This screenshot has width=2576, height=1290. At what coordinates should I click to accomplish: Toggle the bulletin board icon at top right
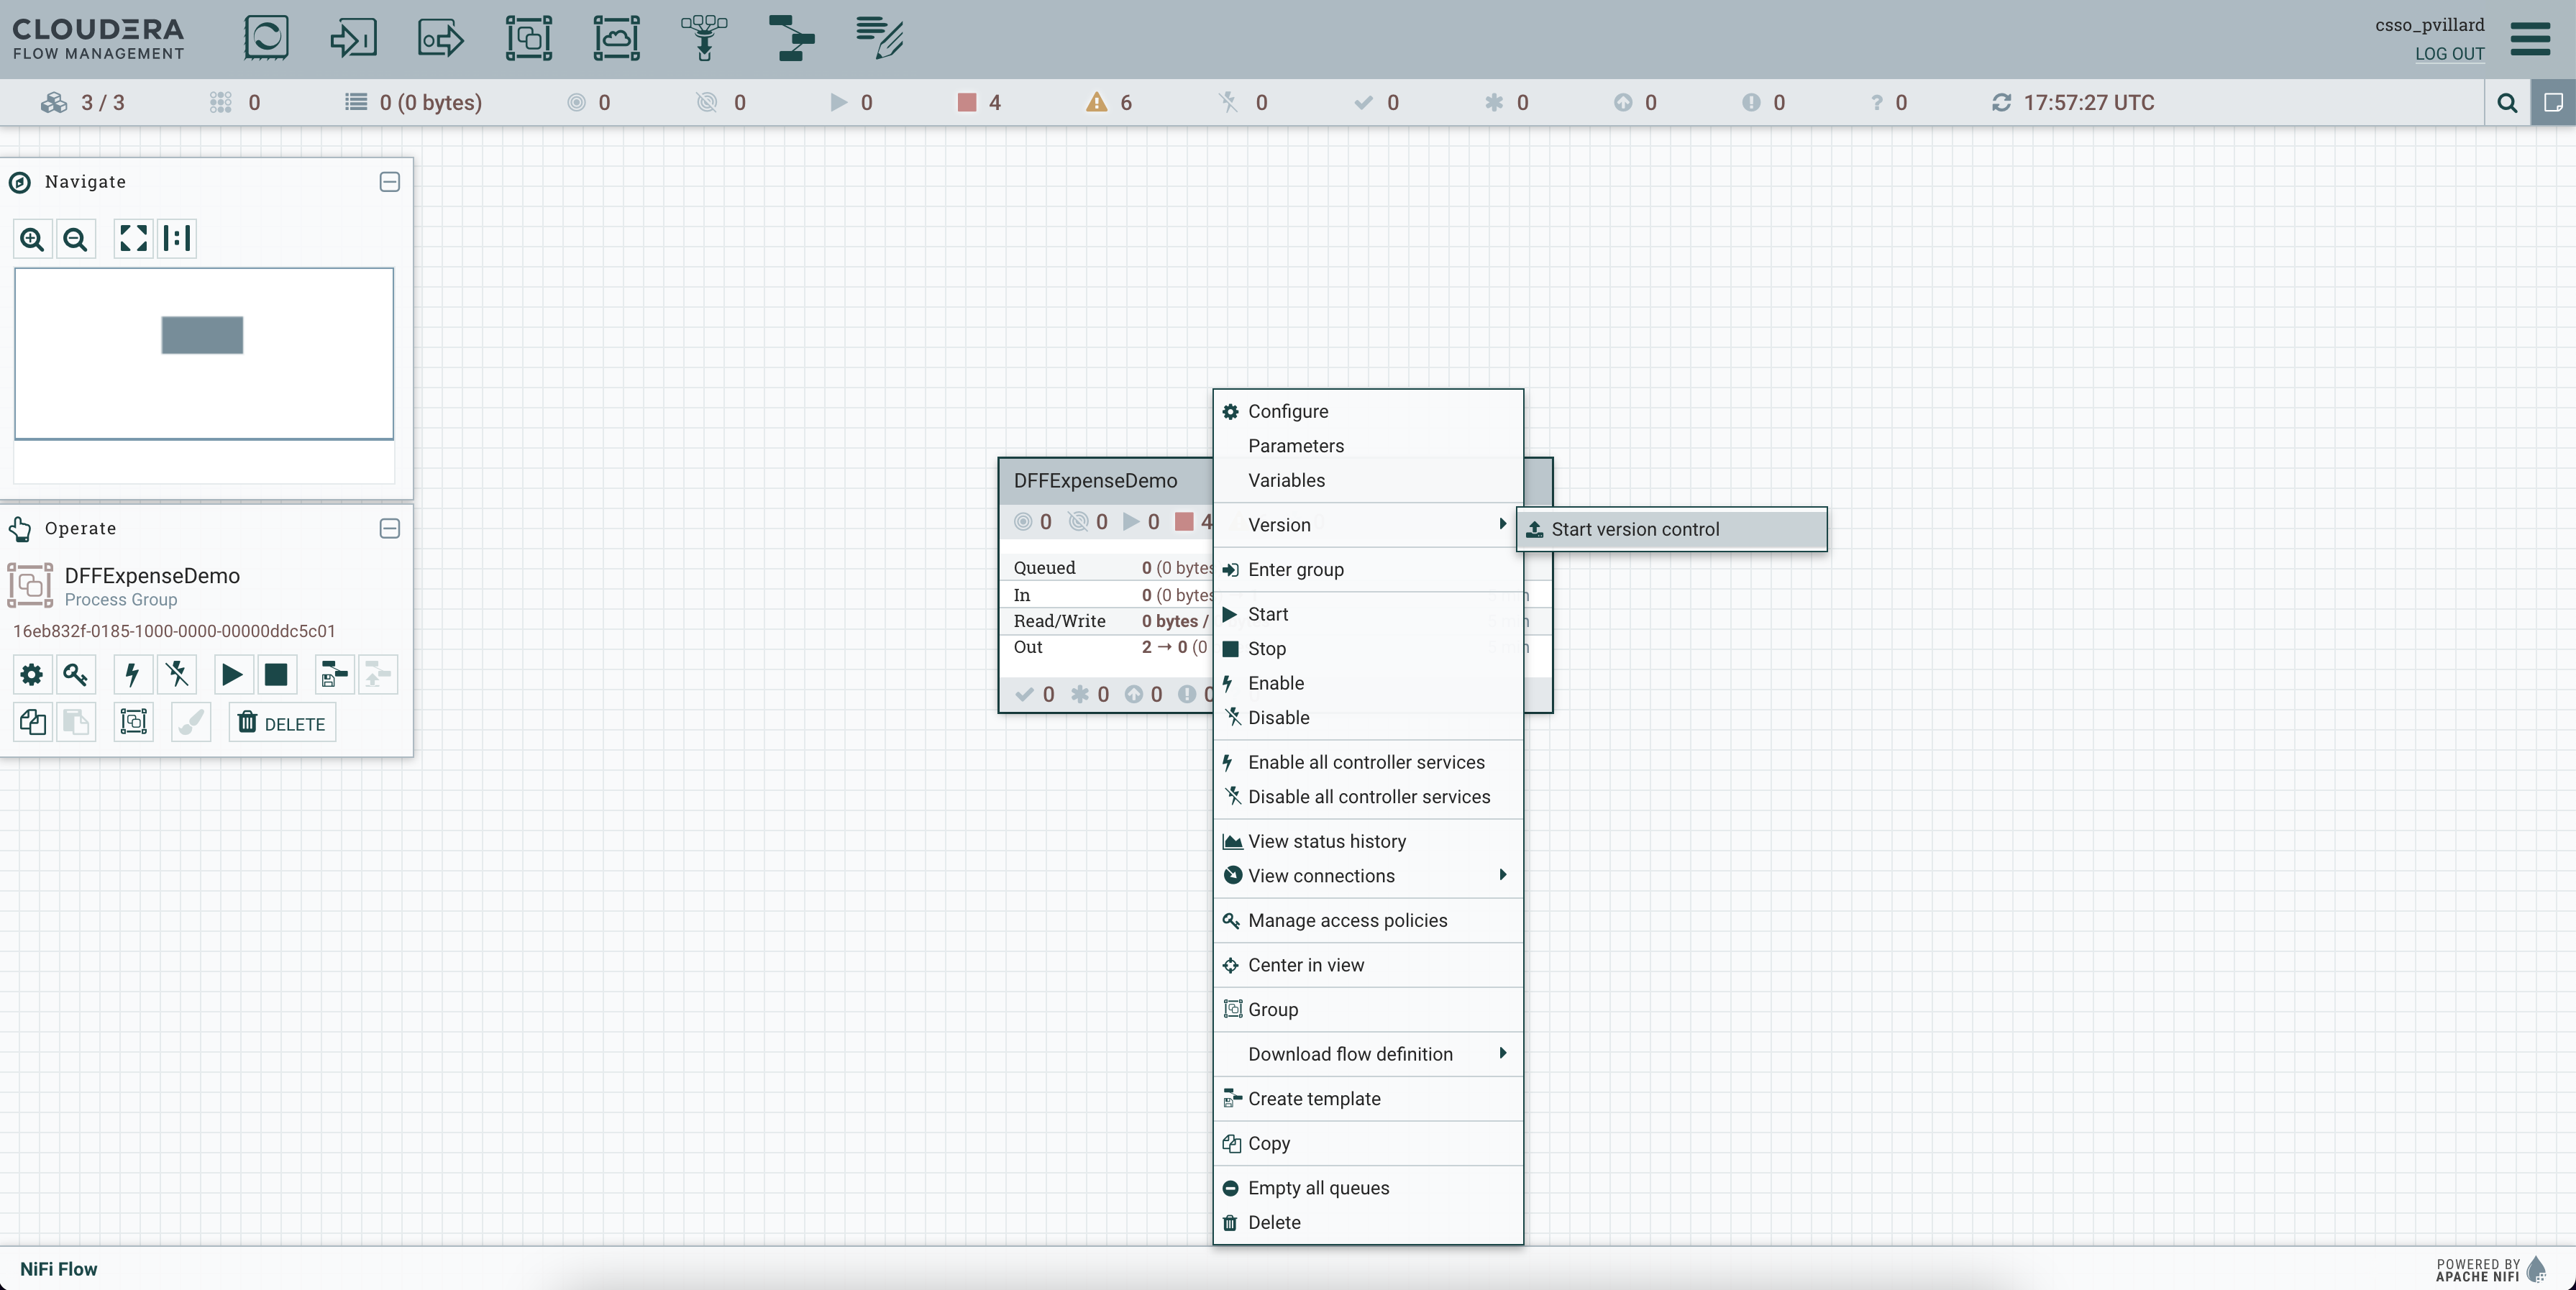(2553, 103)
